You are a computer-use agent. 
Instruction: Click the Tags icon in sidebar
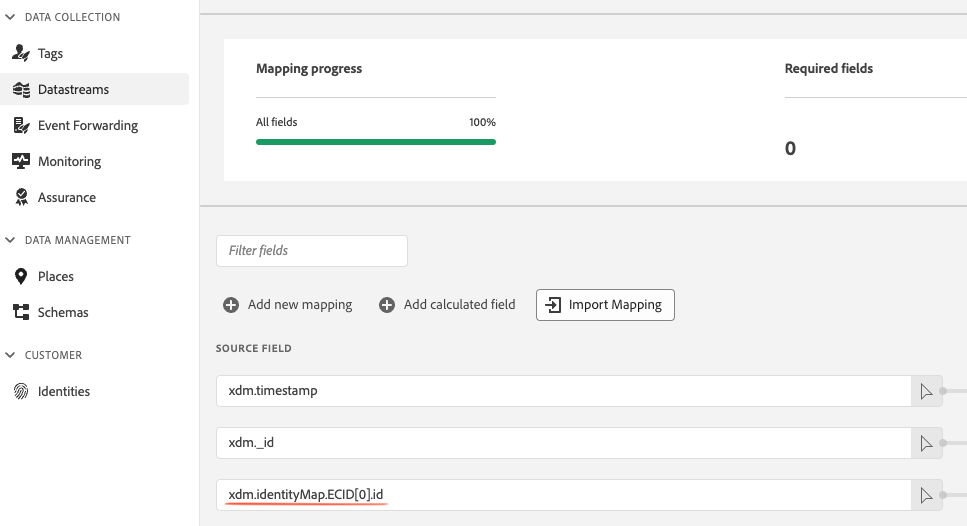[21, 54]
